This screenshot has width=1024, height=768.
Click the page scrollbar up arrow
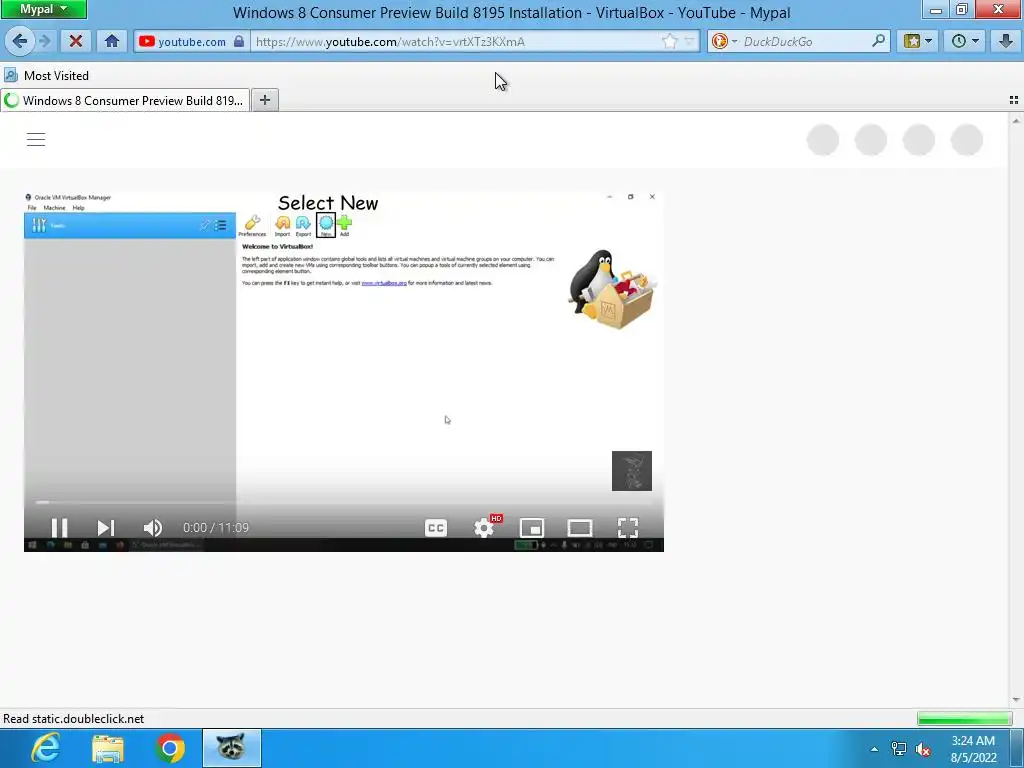[1016, 121]
